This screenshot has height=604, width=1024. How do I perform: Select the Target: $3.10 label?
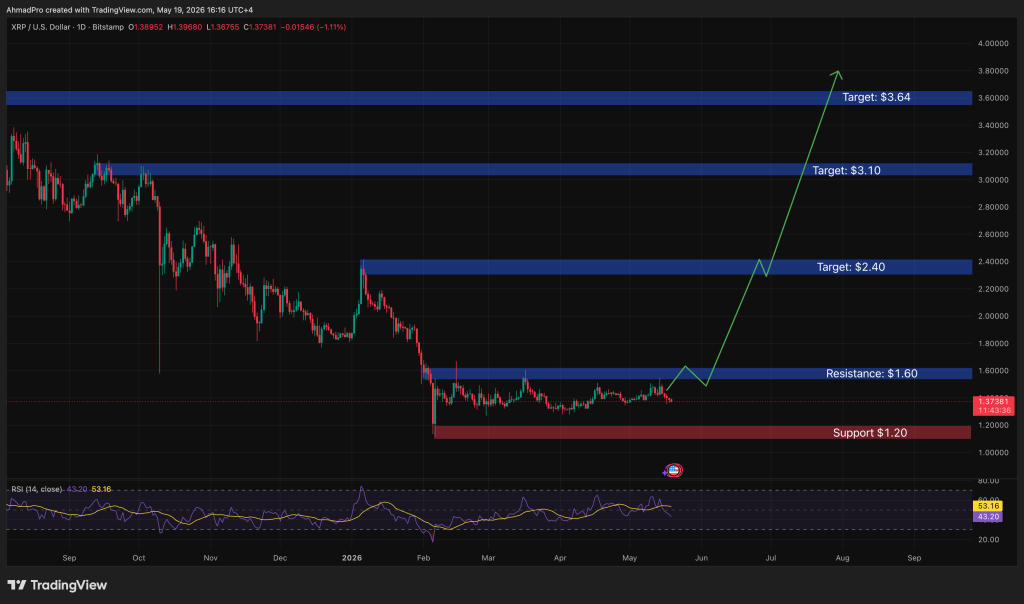click(x=846, y=170)
